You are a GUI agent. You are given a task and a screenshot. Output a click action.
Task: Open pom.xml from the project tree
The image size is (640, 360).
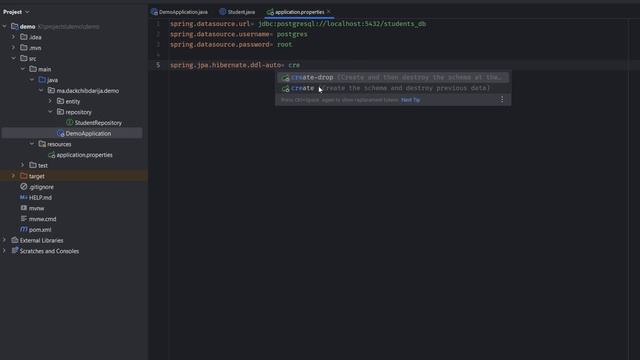40,230
